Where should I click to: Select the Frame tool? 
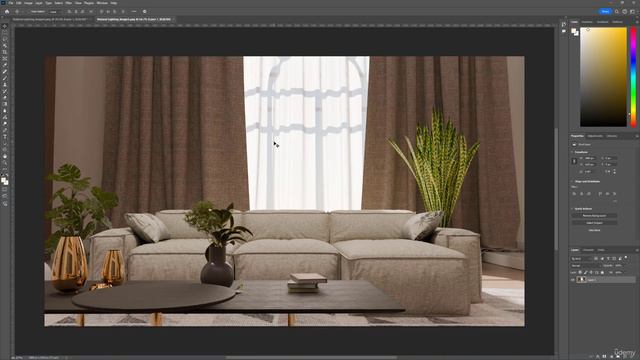pos(5,58)
